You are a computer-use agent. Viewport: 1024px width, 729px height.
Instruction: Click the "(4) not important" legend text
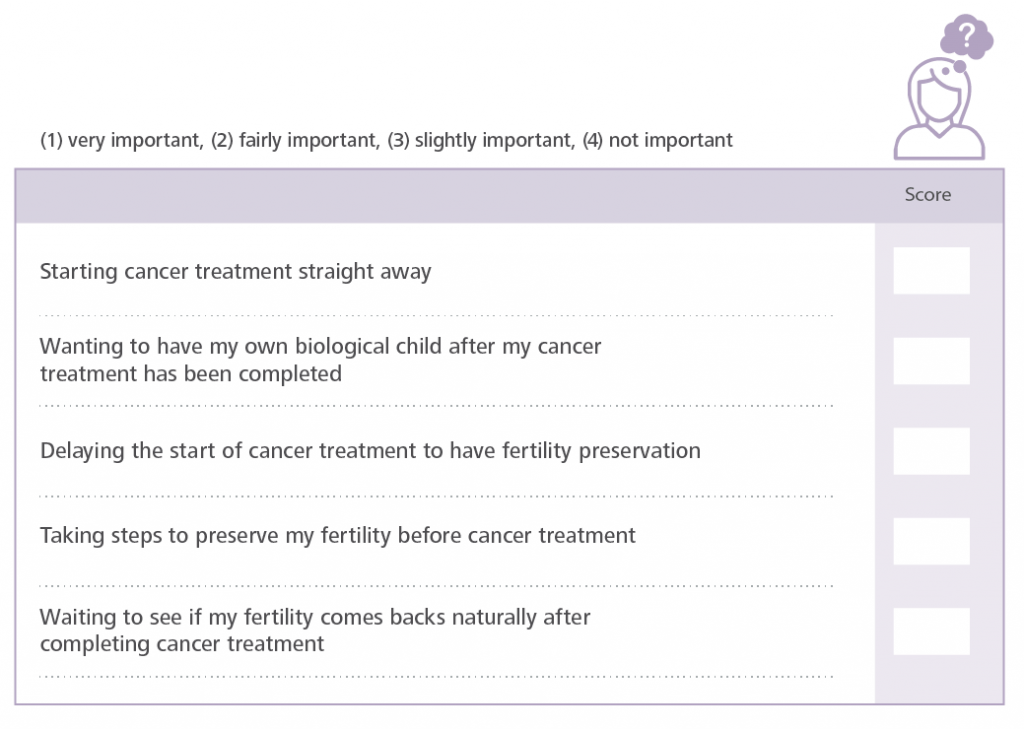point(657,141)
